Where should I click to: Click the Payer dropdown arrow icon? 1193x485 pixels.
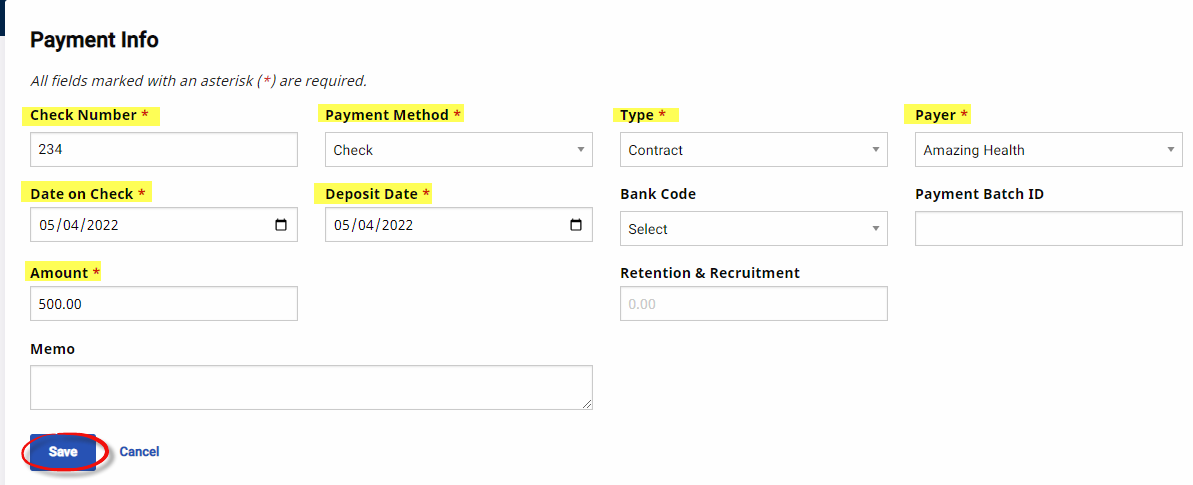coord(1171,150)
